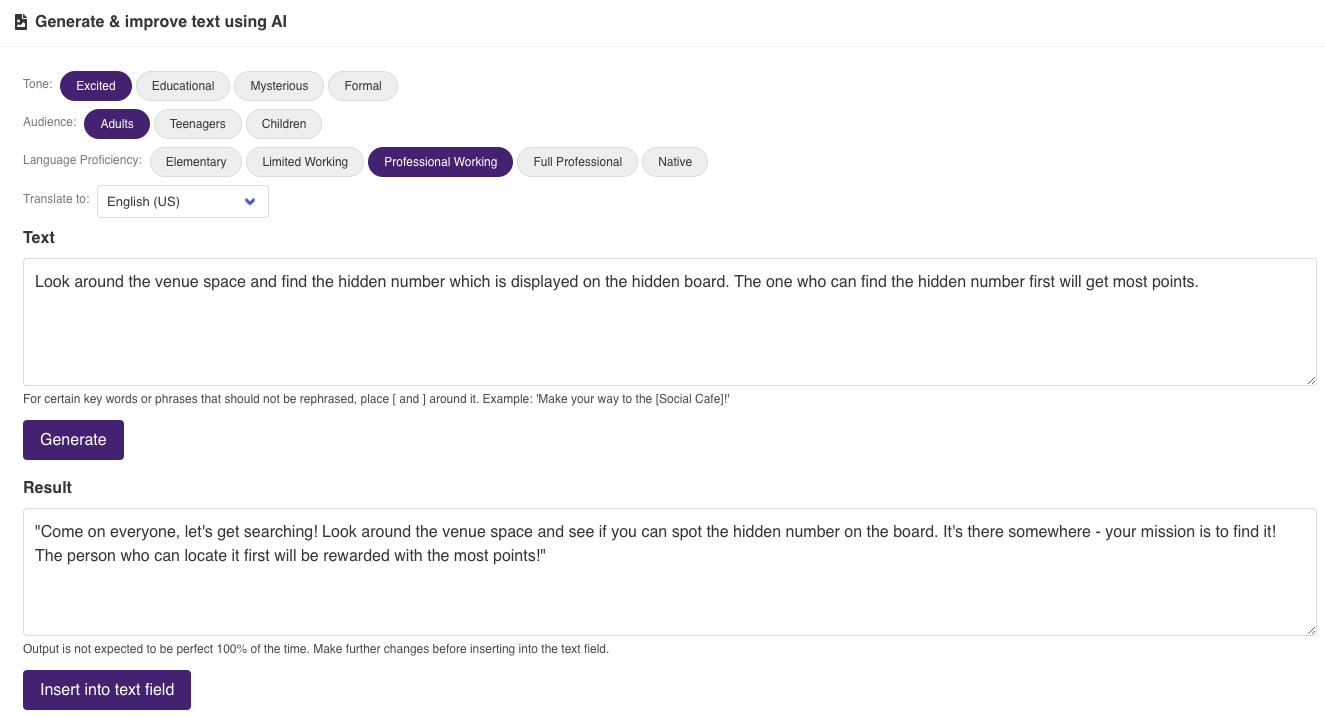Select the Excited tone pill
The width and height of the screenshot is (1325, 717).
coord(96,86)
